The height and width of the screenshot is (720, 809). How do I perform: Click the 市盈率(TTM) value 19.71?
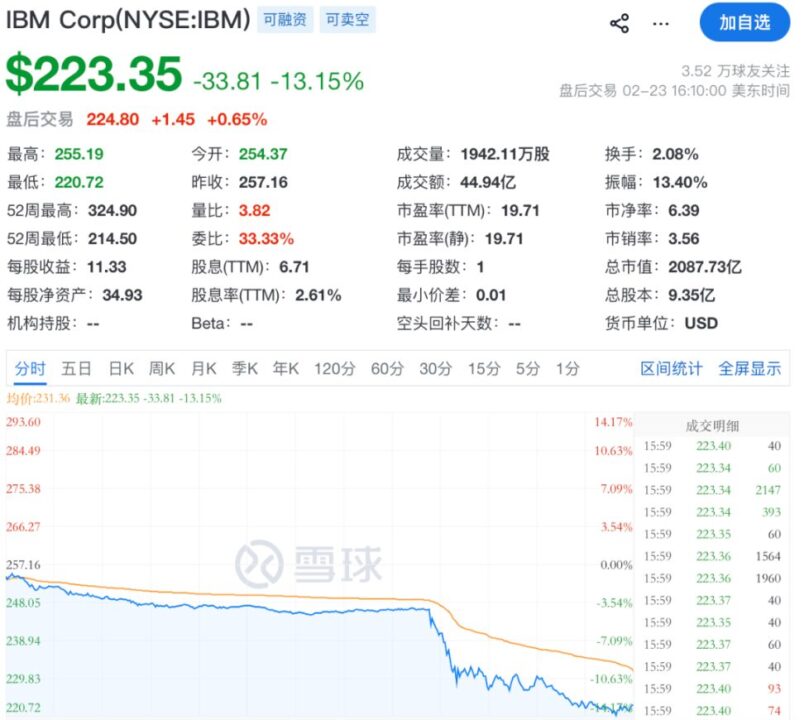[520, 211]
